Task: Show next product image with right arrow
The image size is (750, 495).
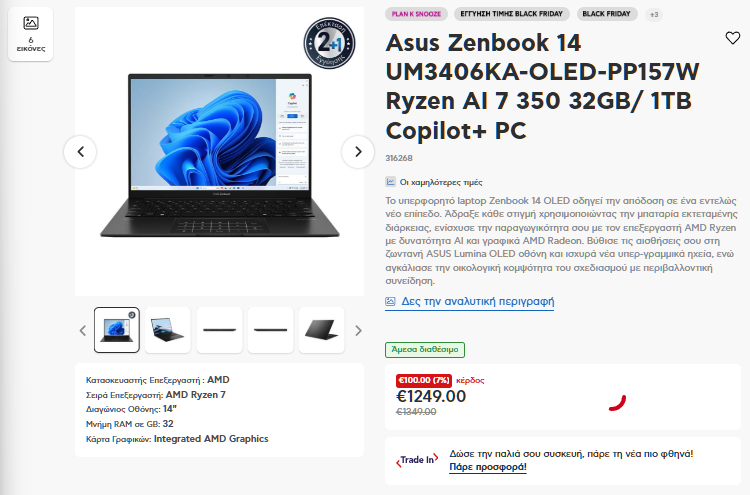Action: (358, 152)
